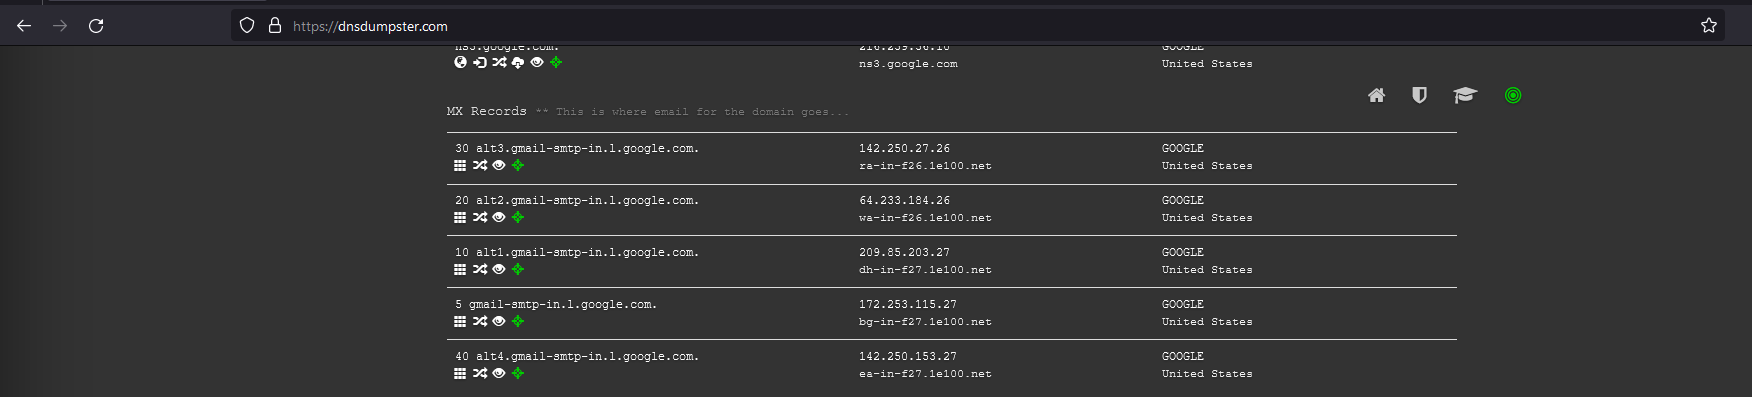Click the eye icon for gmail-smtp-in.l.google.com record
1752x397 pixels.
click(x=499, y=321)
